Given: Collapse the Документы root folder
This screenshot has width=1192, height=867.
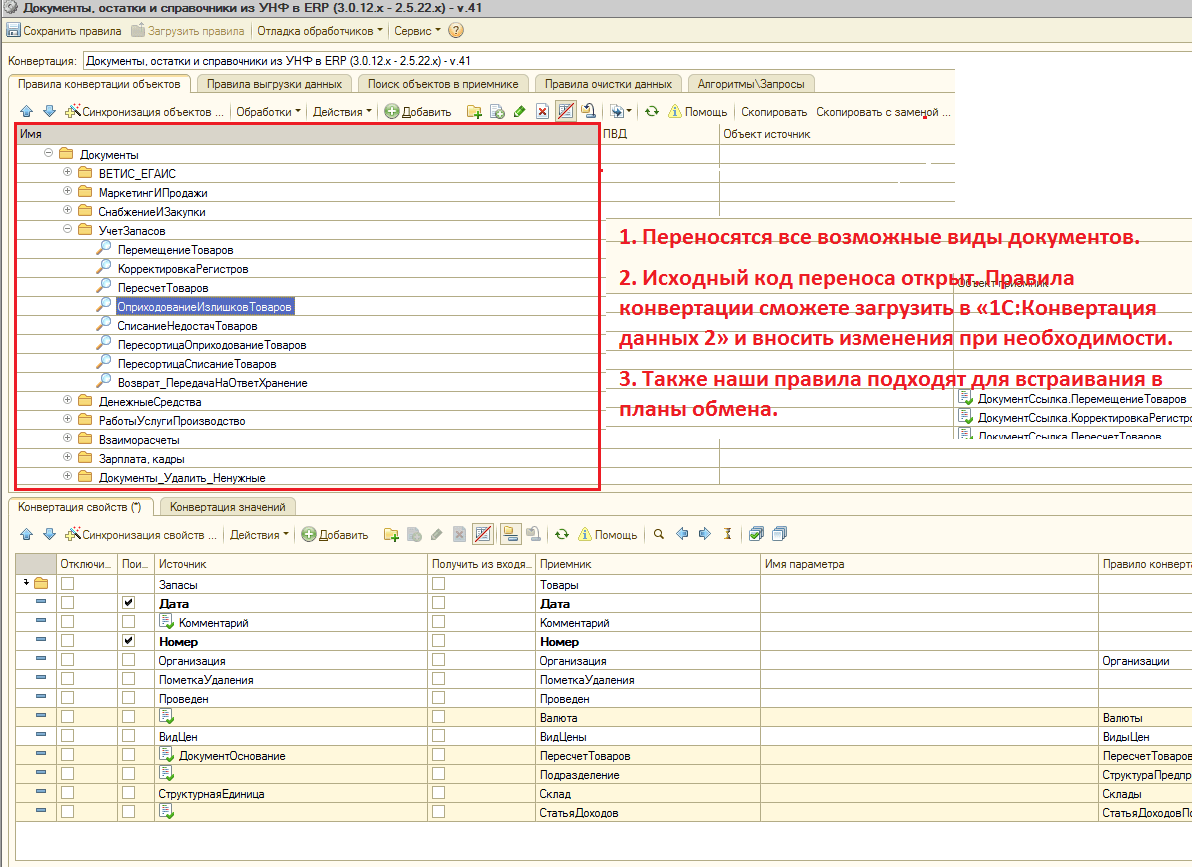Looking at the screenshot, I should (x=49, y=153).
